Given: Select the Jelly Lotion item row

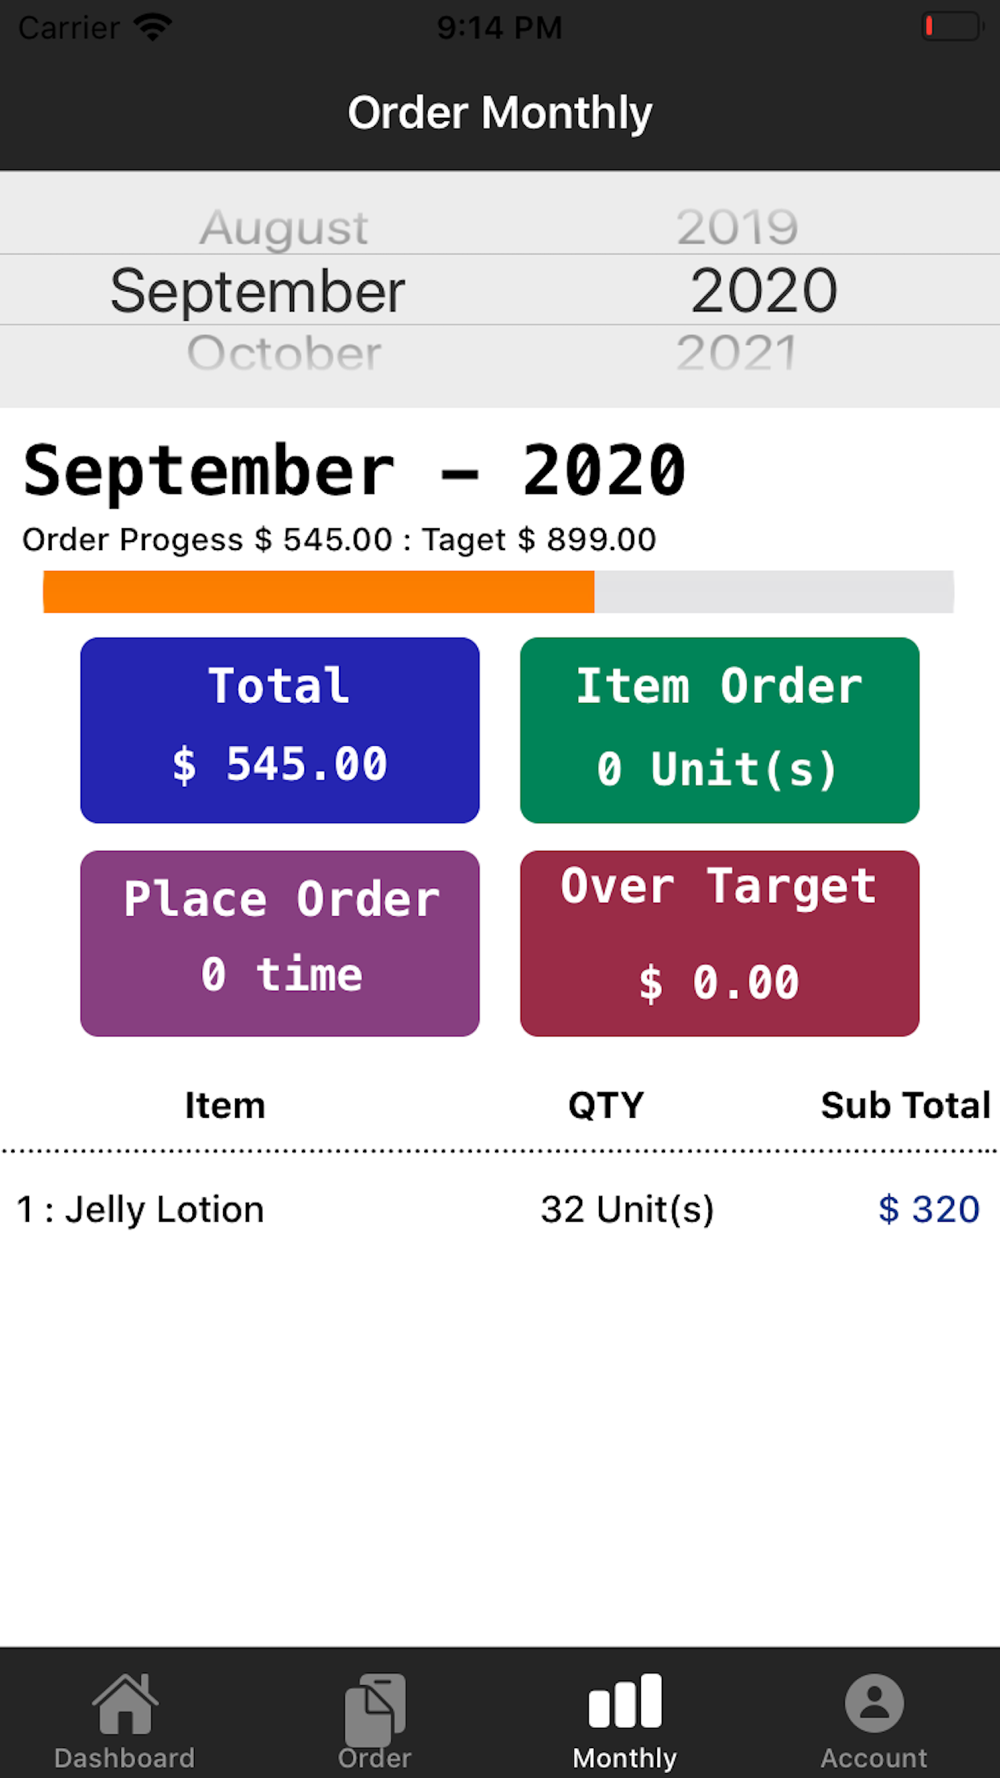Looking at the screenshot, I should 499,1209.
